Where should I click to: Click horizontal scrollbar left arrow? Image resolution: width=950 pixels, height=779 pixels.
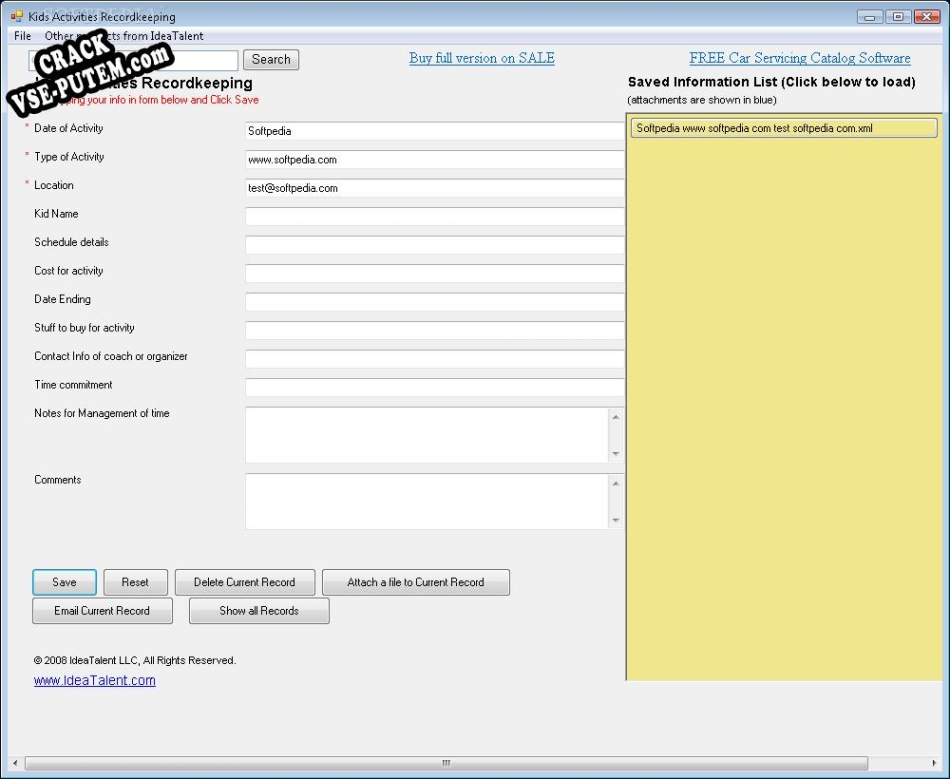(x=15, y=763)
